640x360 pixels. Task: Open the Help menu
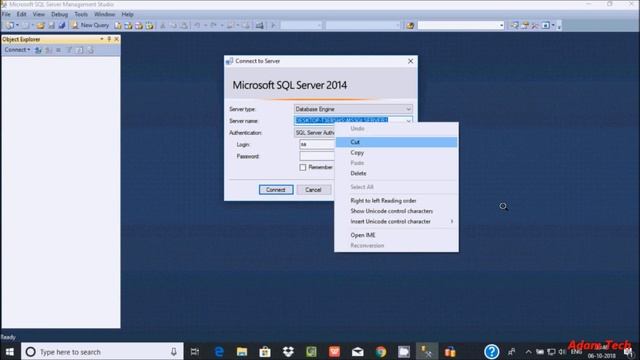point(127,14)
